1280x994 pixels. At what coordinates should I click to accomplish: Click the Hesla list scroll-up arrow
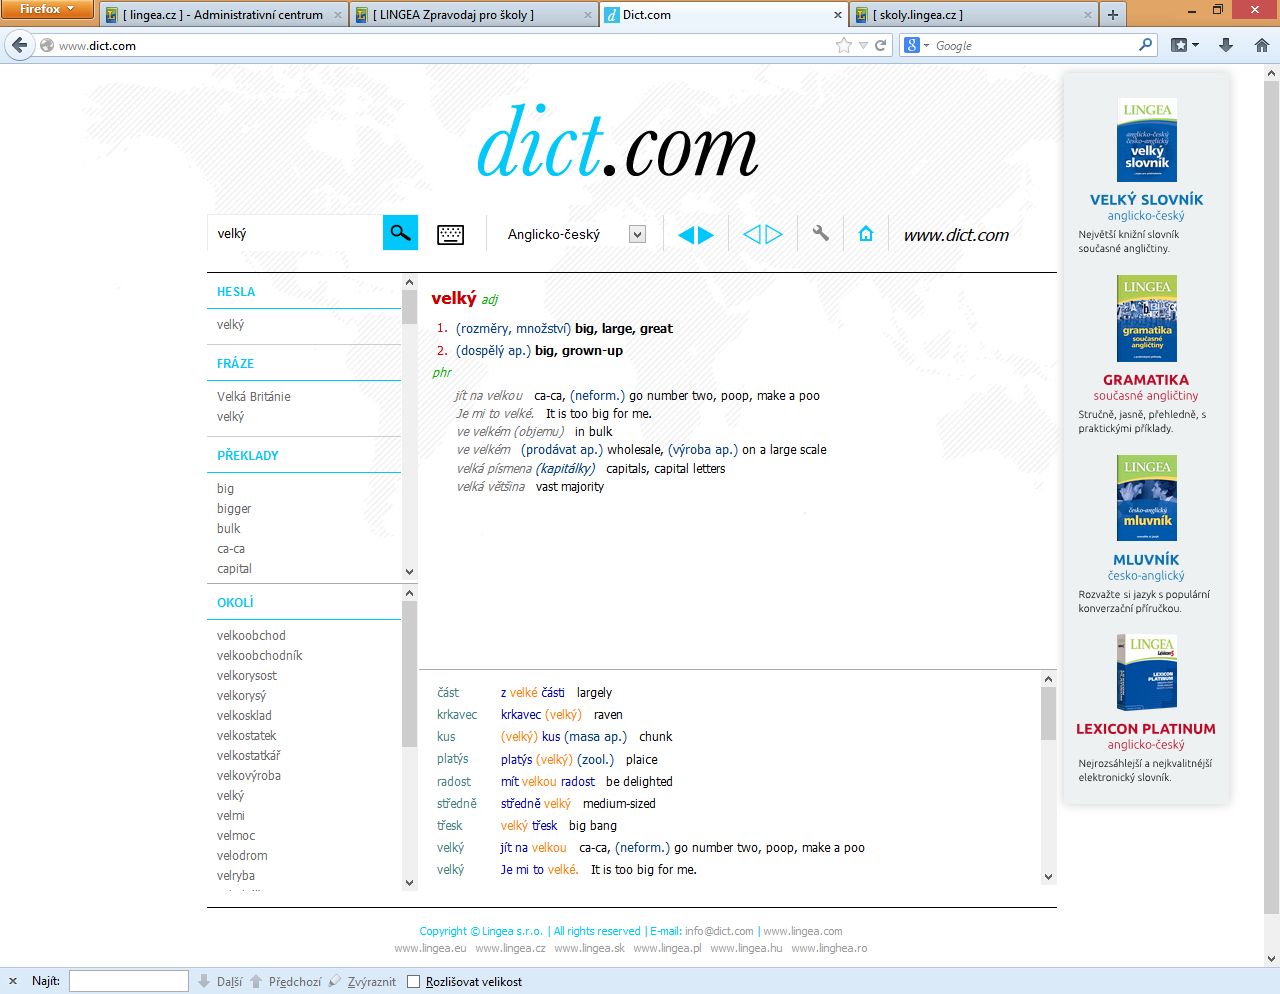[409, 282]
